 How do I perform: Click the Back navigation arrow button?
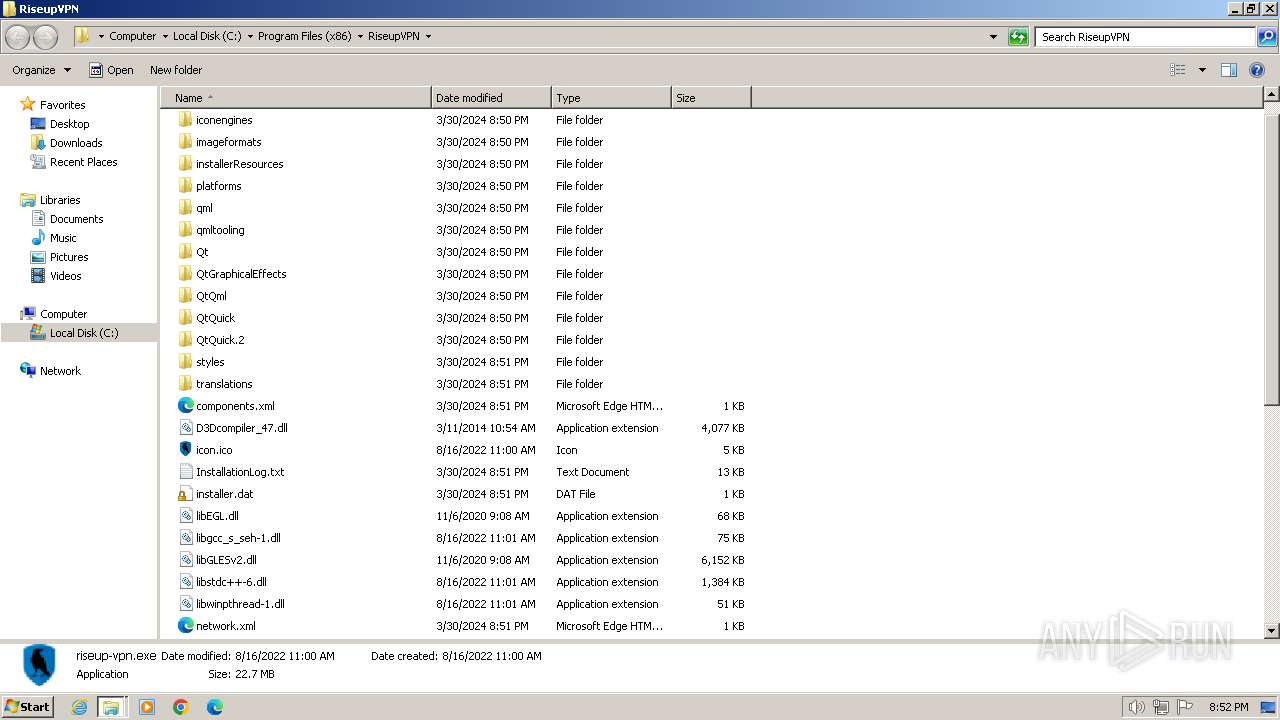pos(18,37)
